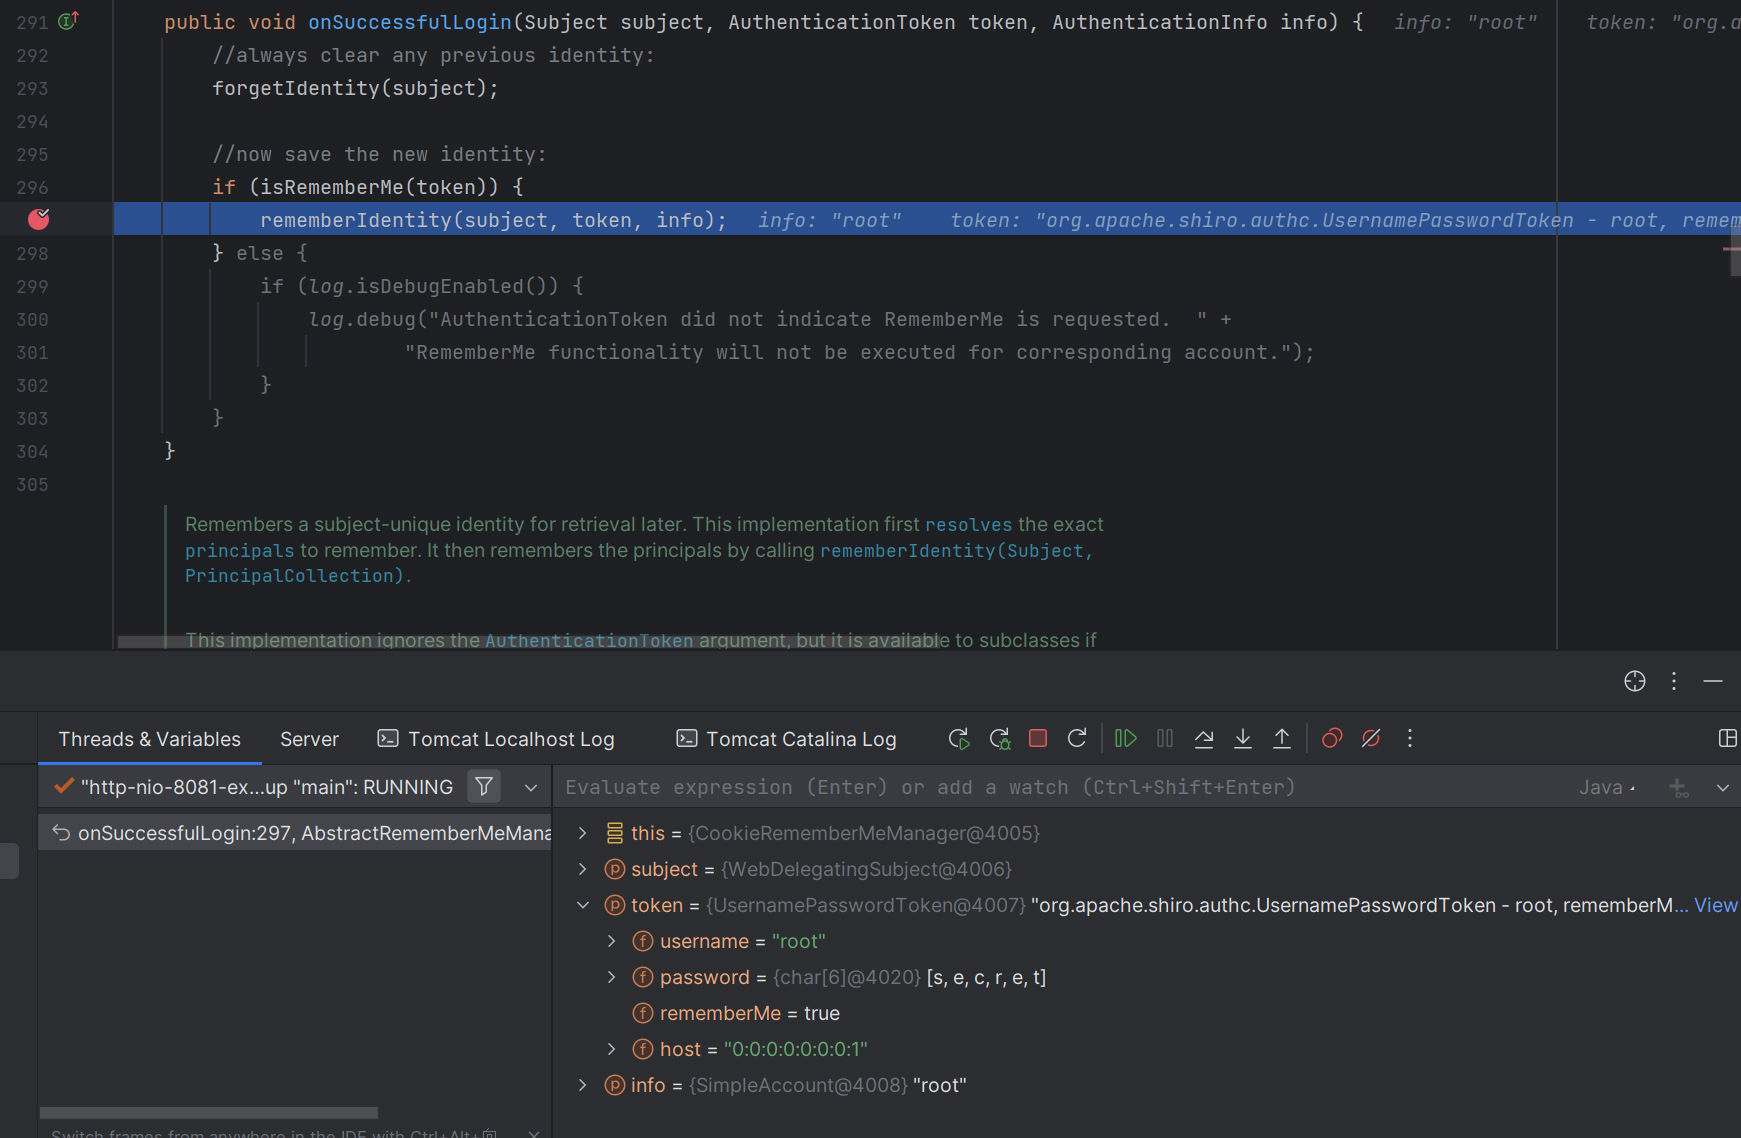Click the filter threads funnel icon
The width and height of the screenshot is (1741, 1138).
[x=484, y=787]
